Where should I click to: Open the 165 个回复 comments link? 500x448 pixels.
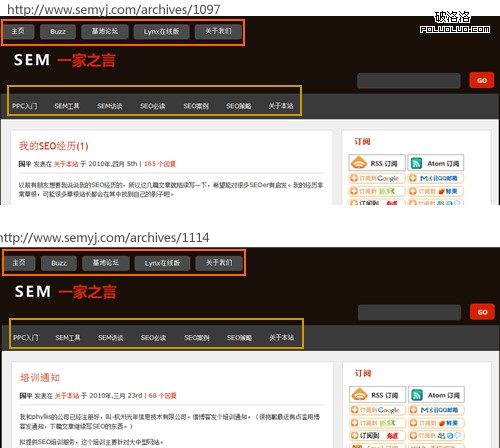coord(160,164)
